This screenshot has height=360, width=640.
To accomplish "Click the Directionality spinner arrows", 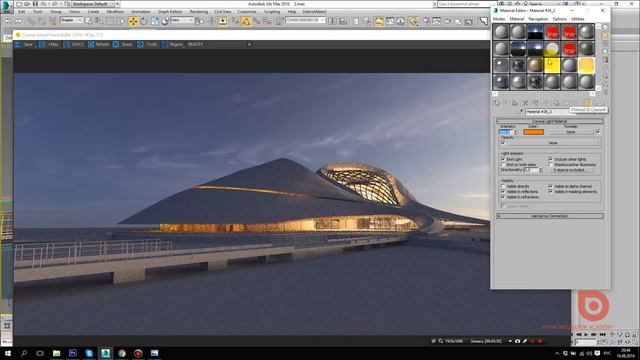I will (541, 170).
